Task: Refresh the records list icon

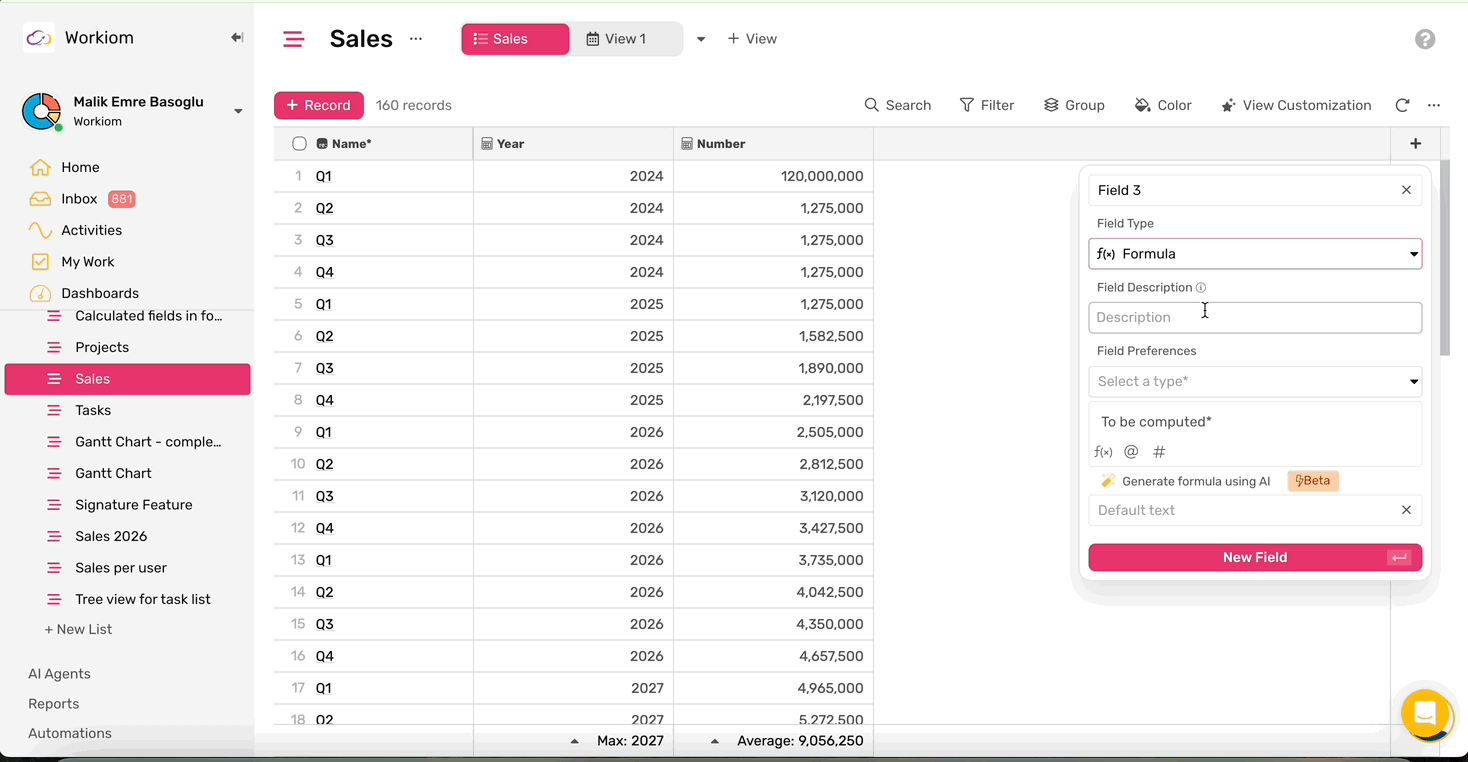Action: (x=1402, y=105)
